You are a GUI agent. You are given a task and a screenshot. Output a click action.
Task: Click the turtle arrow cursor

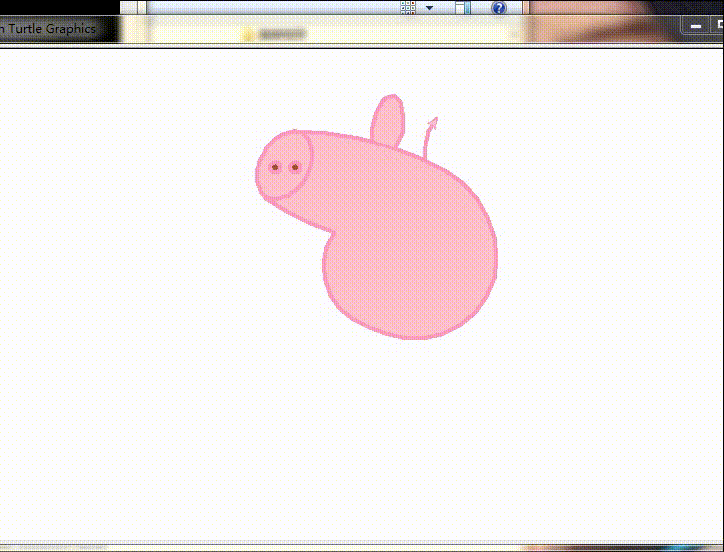(432, 124)
